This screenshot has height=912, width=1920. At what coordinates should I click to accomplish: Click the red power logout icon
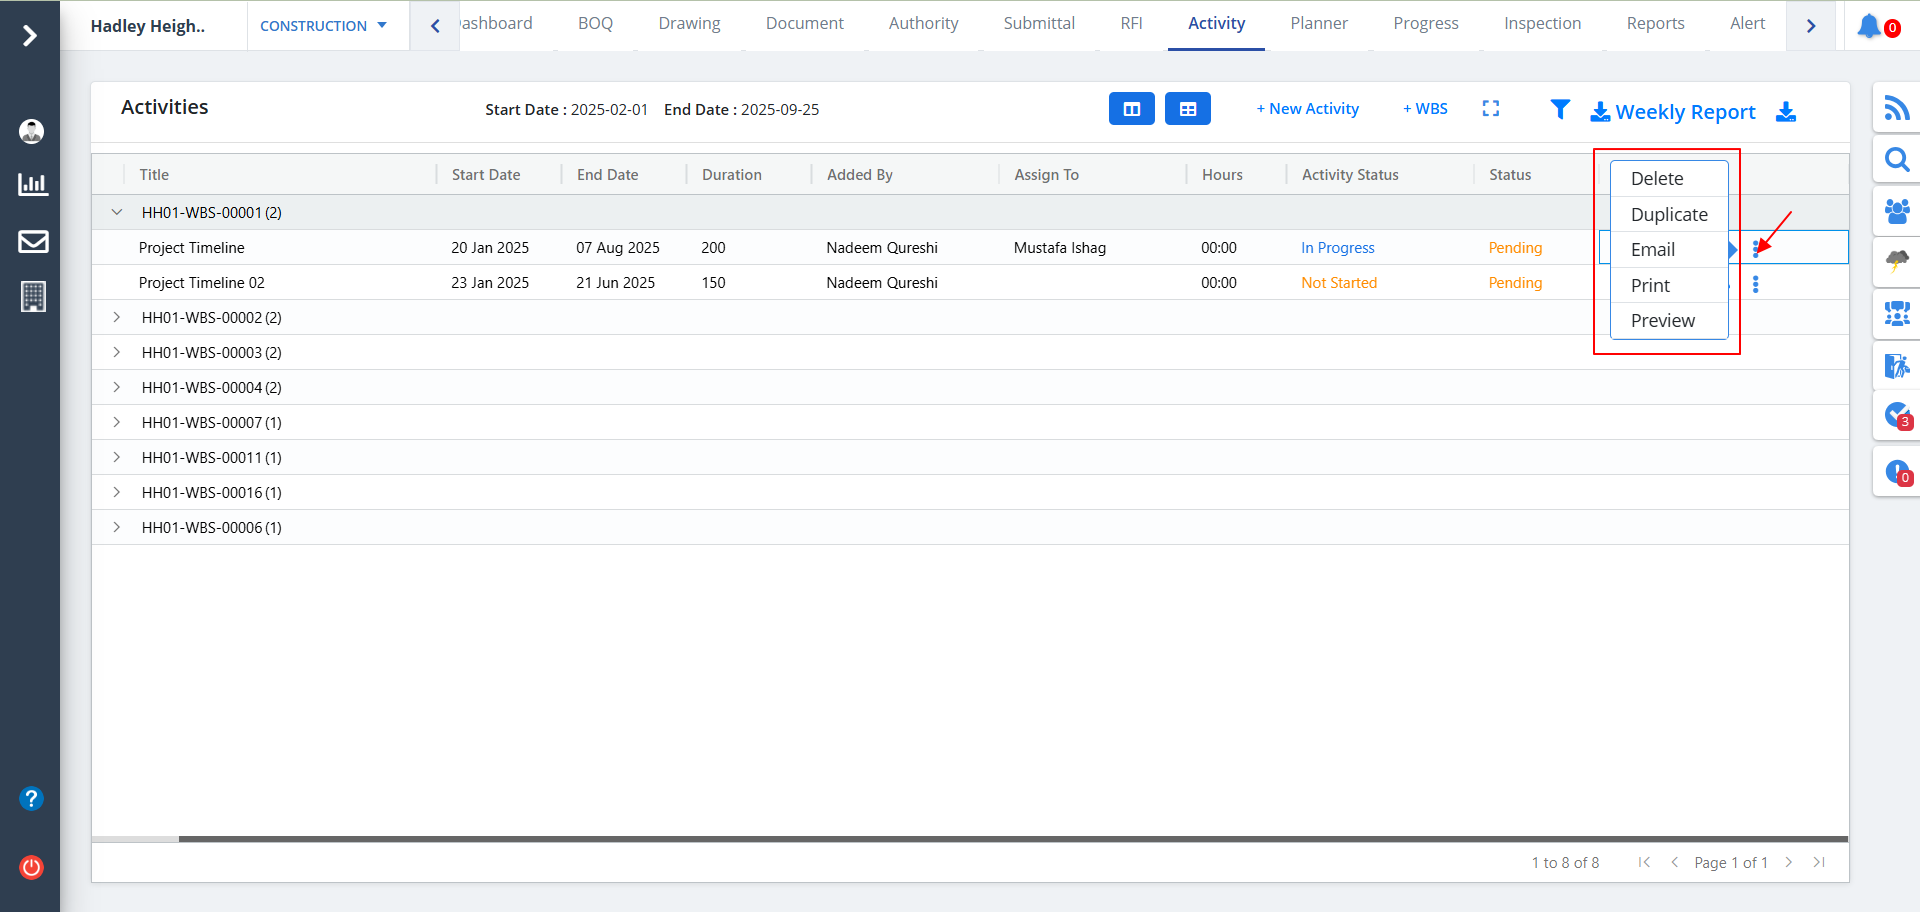click(32, 867)
